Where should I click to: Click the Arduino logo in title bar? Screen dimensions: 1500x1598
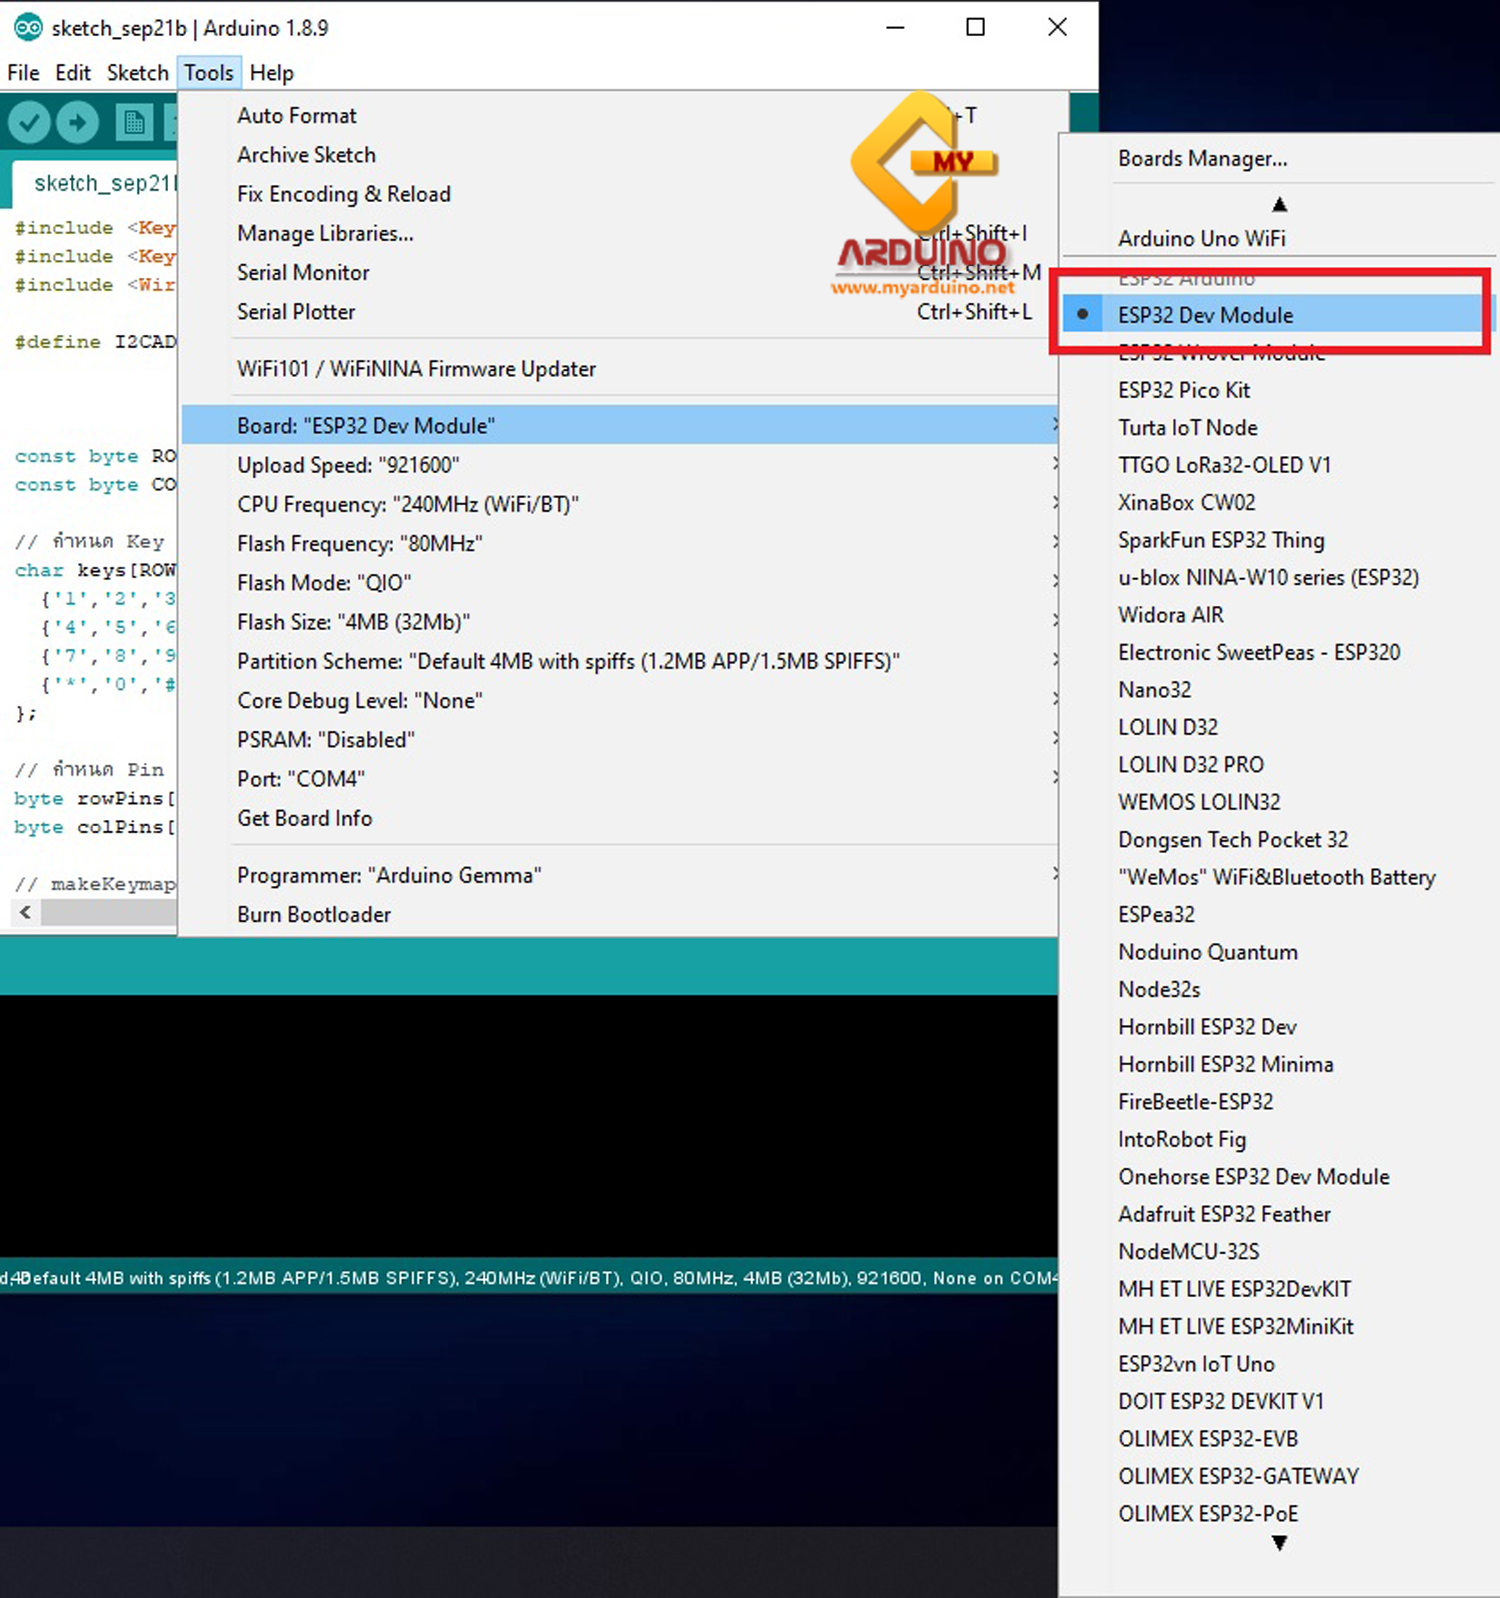(x=27, y=28)
